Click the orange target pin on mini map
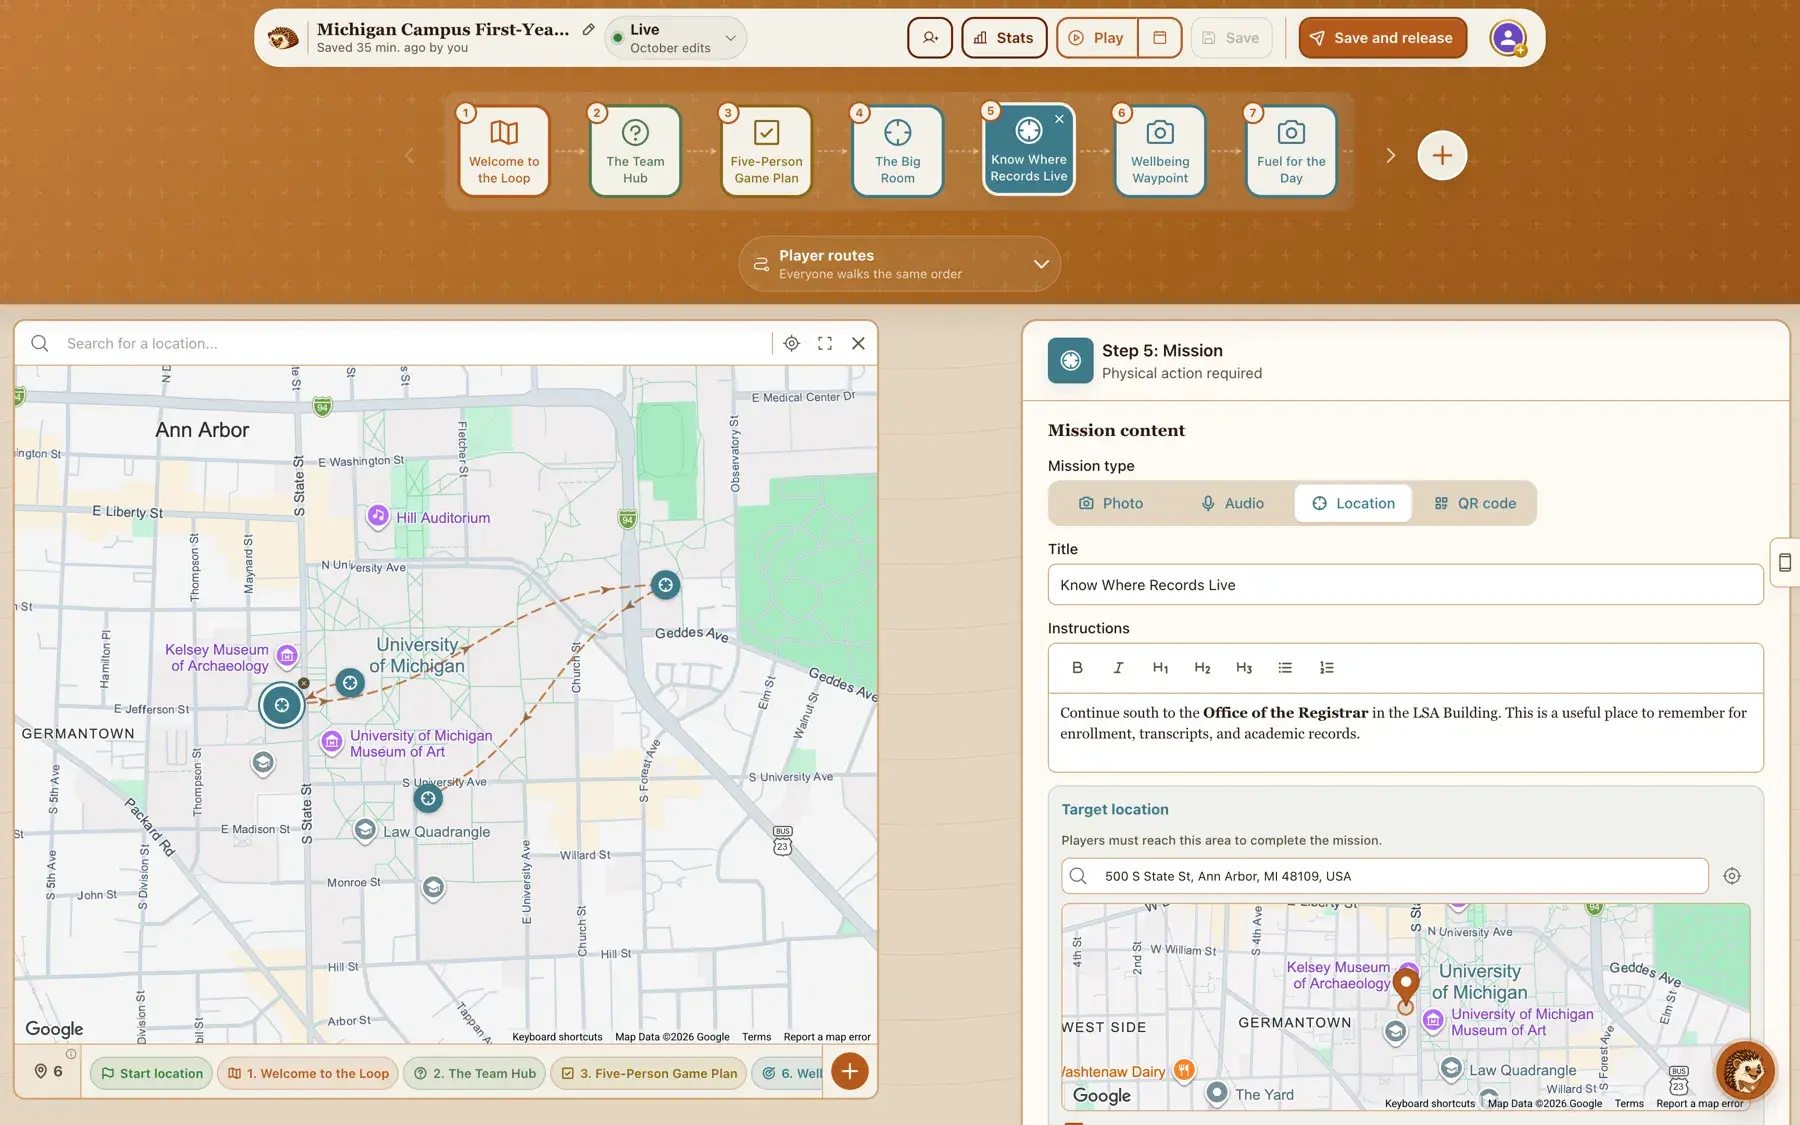Viewport: 1800px width, 1125px height. [x=1406, y=984]
